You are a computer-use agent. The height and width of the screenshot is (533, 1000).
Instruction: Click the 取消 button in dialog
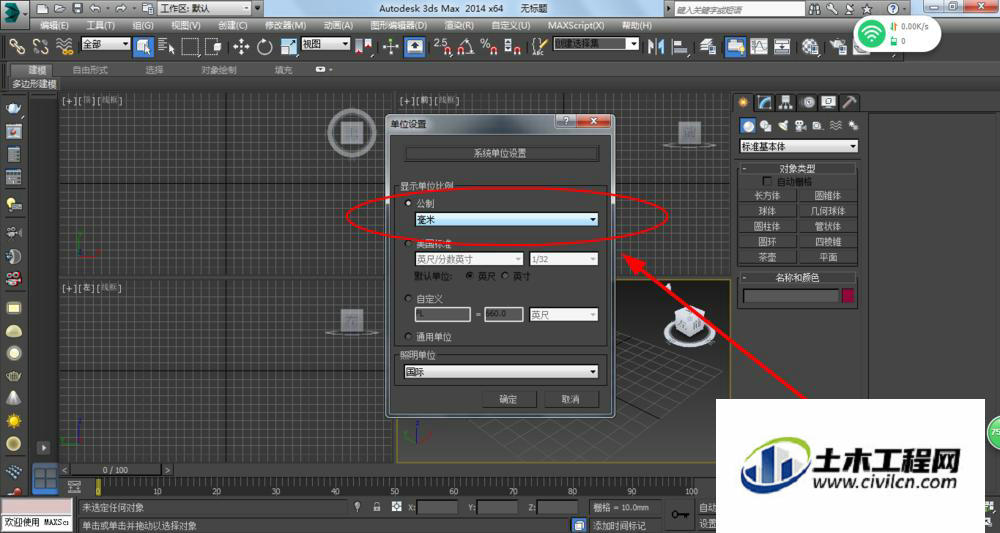click(570, 399)
